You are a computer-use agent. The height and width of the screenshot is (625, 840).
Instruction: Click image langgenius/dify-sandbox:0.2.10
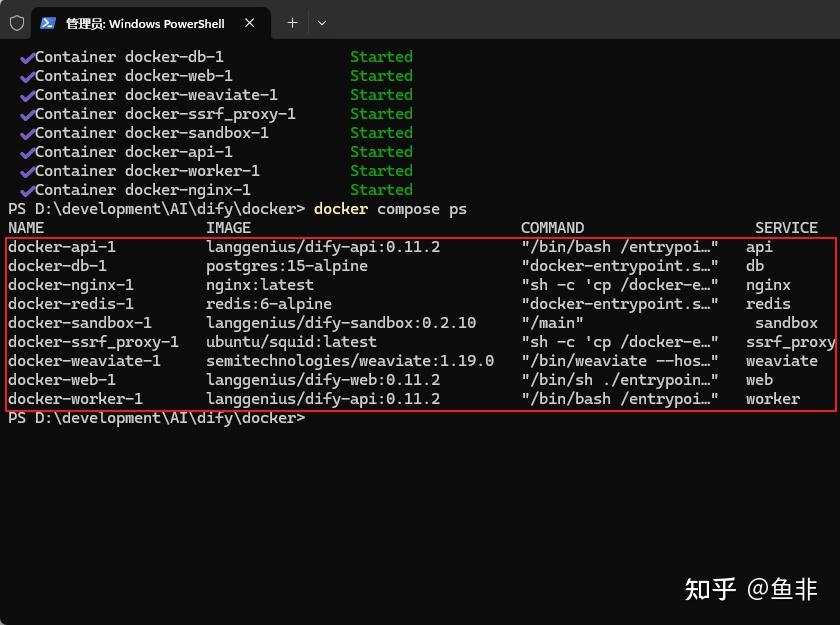[341, 323]
